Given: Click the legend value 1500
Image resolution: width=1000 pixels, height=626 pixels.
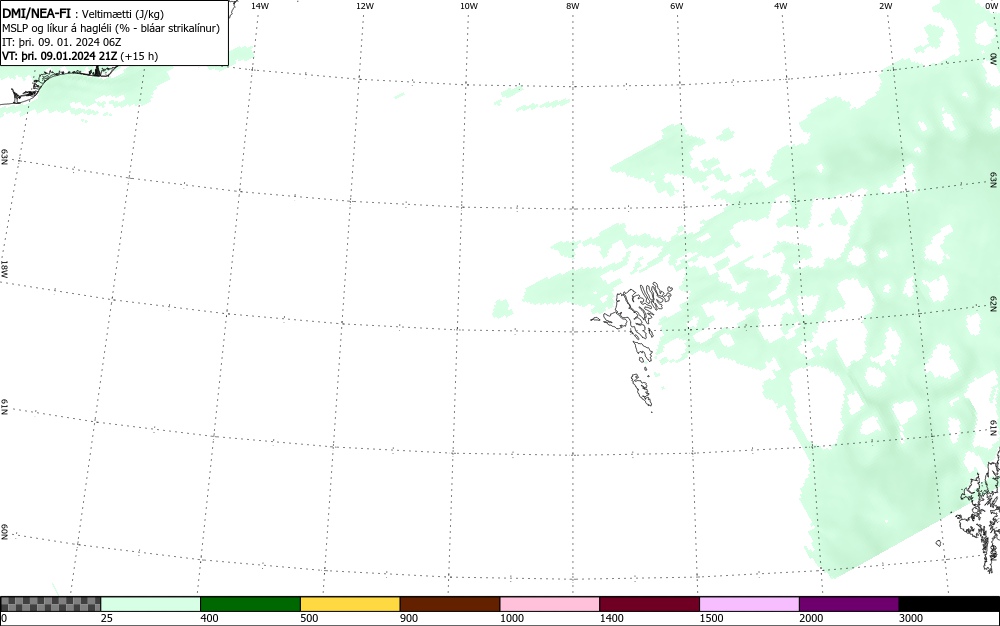Looking at the screenshot, I should 711,618.
